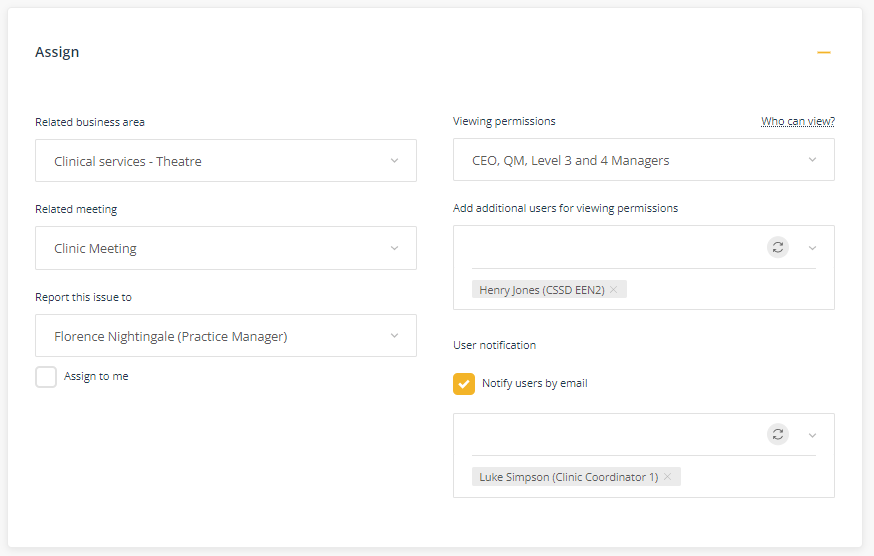
Task: Tick the Assign to me checkbox
Action: tap(46, 377)
